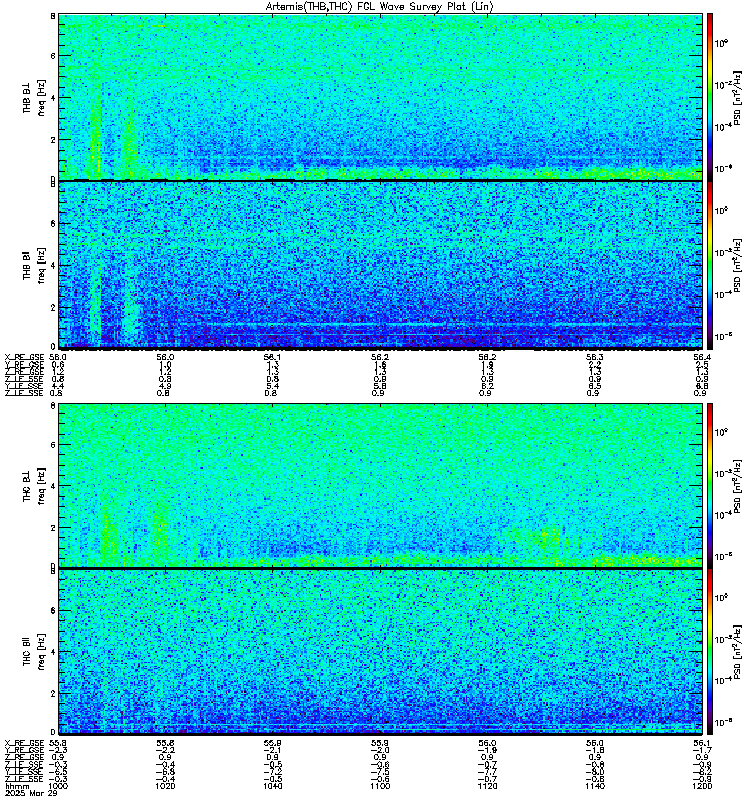Click the "THC B⊥ freq [Hz]" axis label
750x800 pixels.
pyautogui.click(x=34, y=485)
